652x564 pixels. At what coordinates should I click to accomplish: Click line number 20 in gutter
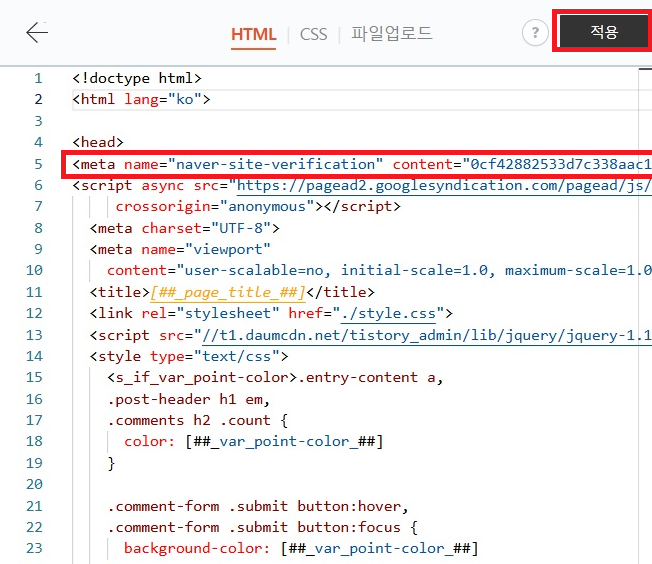click(x=34, y=484)
